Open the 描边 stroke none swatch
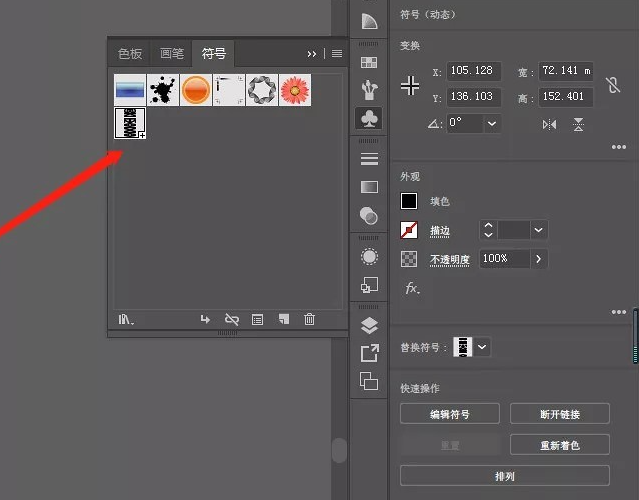639x500 pixels. 409,230
